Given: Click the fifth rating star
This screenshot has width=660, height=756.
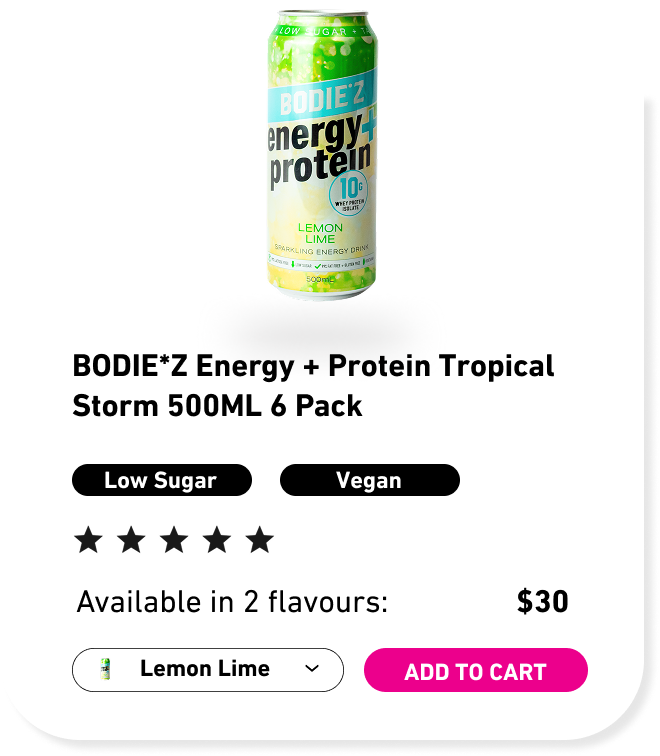Looking at the screenshot, I should pos(259,539).
